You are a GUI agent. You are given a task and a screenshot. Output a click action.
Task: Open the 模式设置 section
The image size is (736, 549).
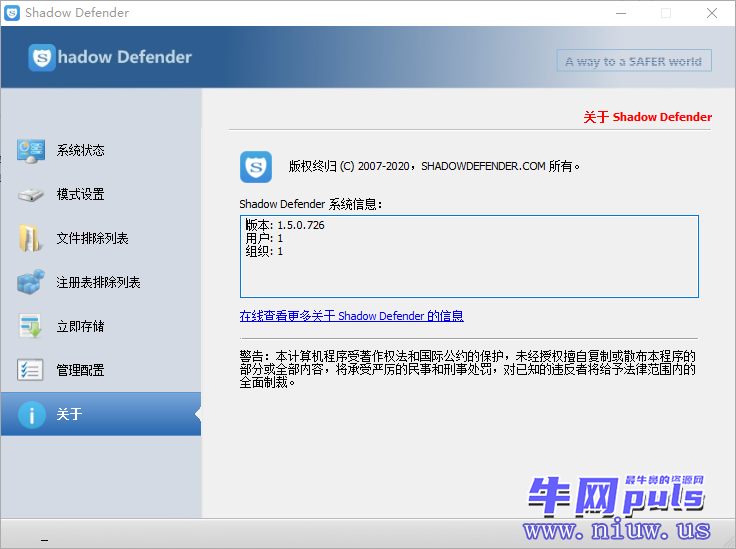pyautogui.click(x=101, y=194)
